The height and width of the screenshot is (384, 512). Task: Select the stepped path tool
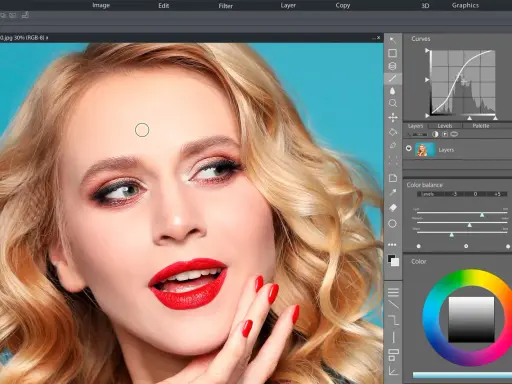[x=394, y=320]
